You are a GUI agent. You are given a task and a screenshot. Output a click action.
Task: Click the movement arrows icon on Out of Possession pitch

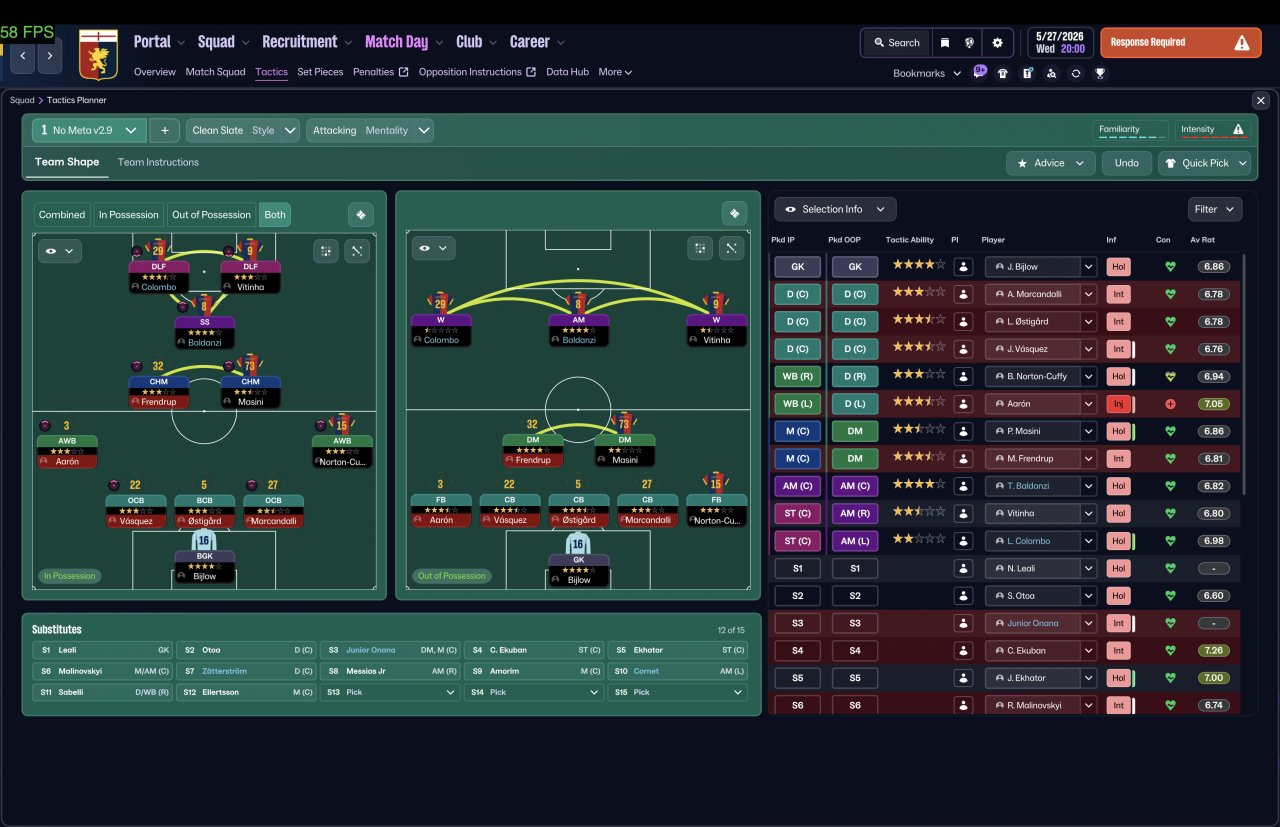tap(732, 248)
